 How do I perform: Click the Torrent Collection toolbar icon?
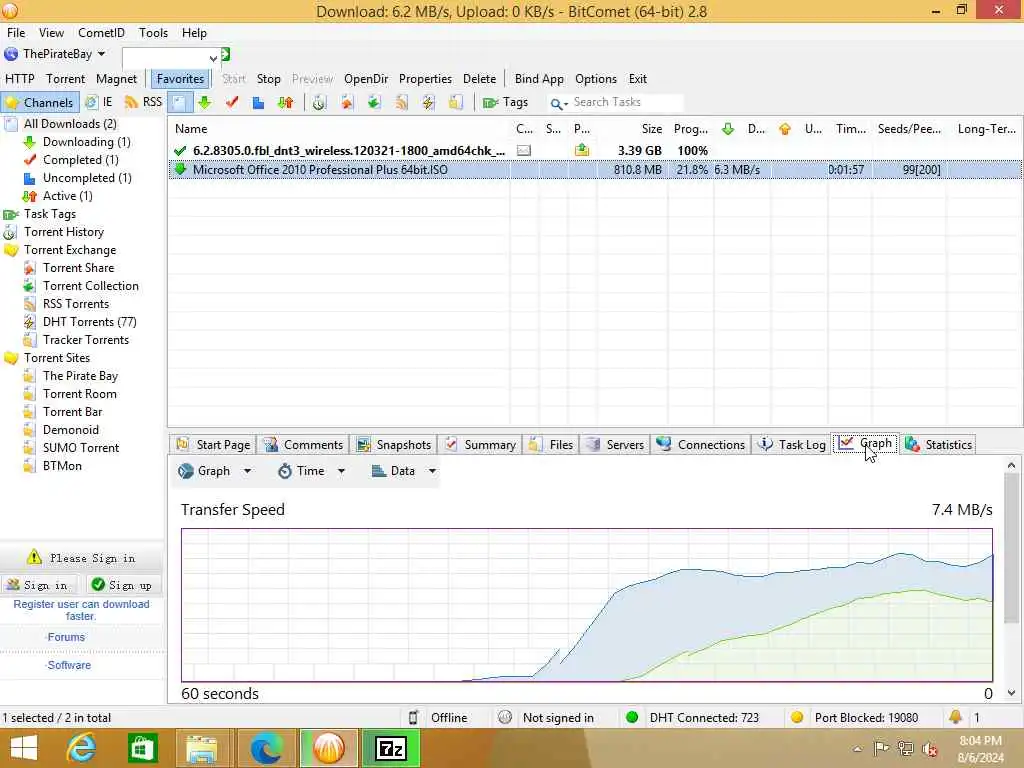[x=374, y=103]
